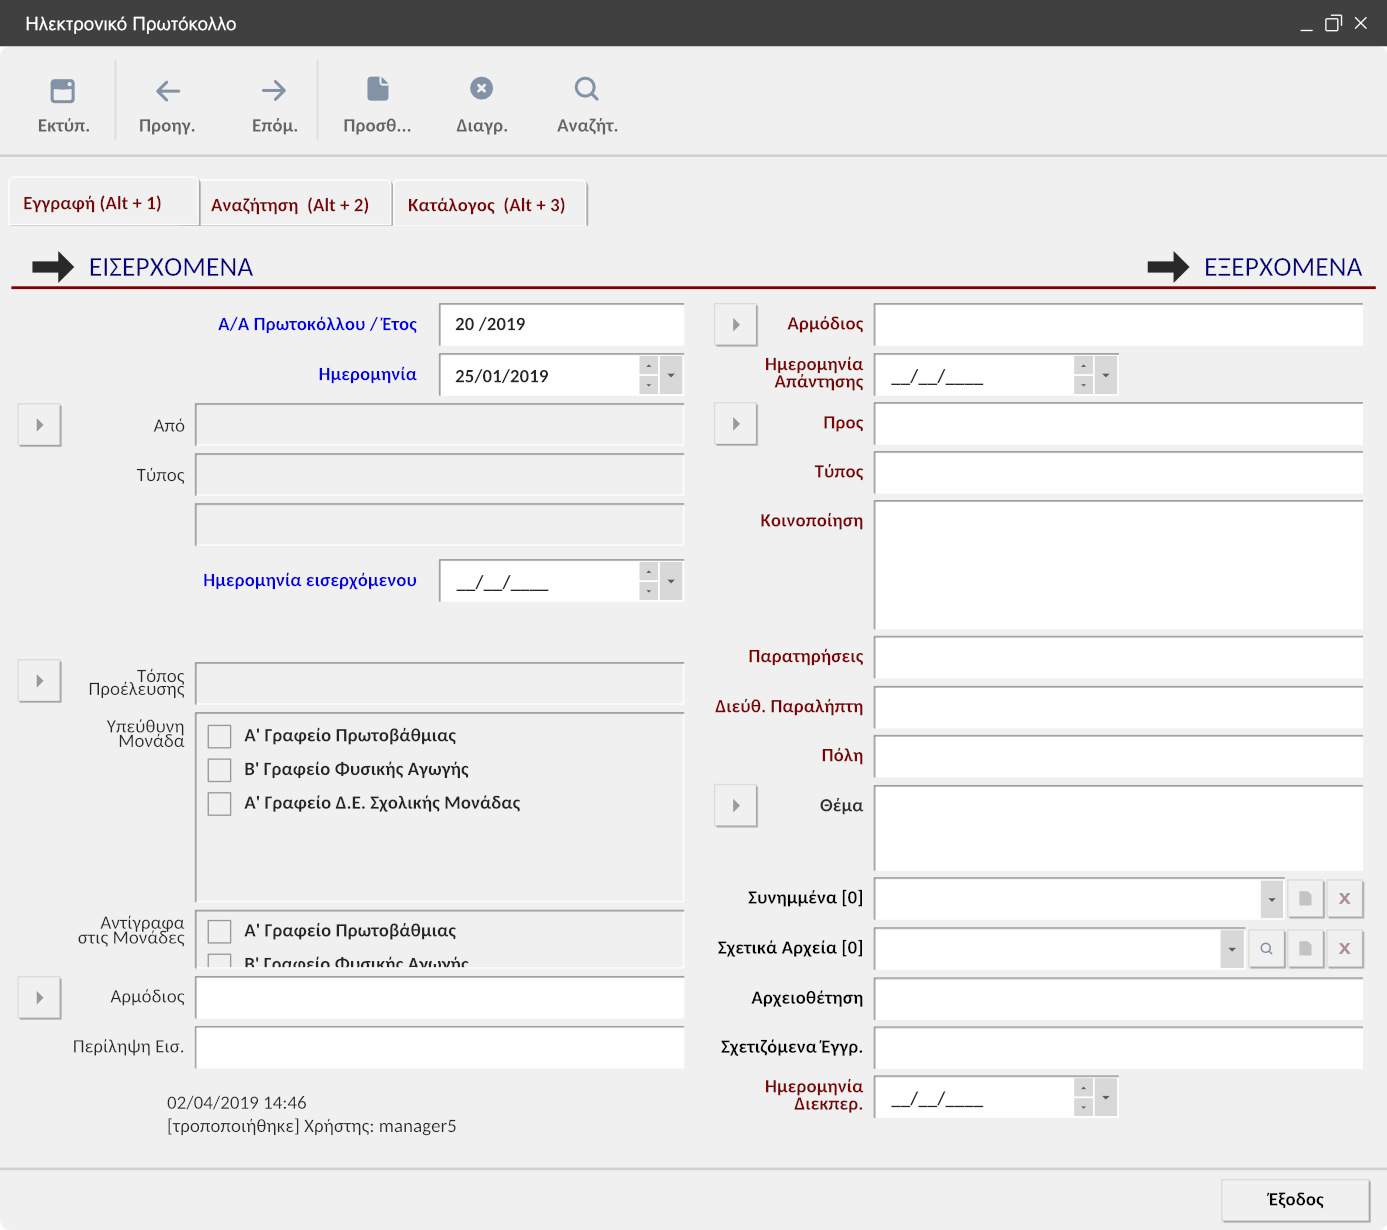
Task: Click the Print (Εκτύπ.) toolbar icon
Action: 63,92
